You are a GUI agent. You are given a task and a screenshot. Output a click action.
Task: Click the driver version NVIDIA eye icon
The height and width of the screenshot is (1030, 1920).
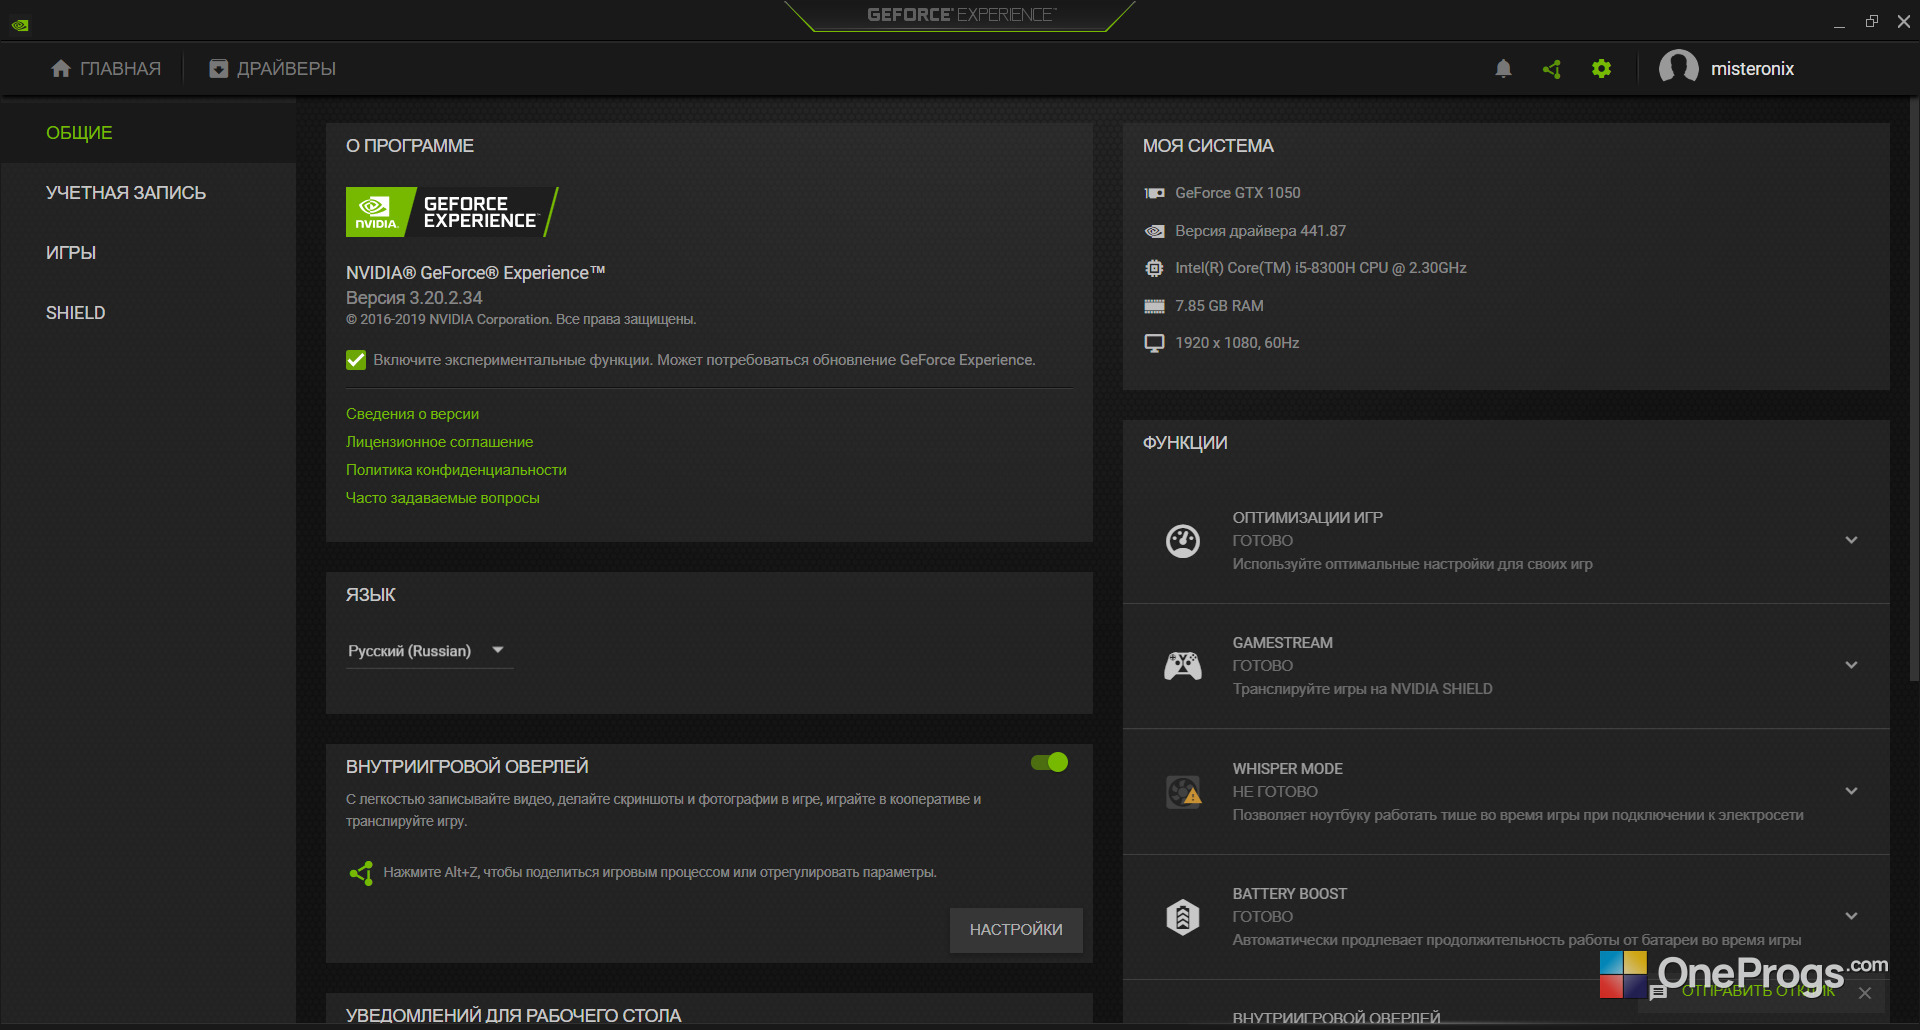coord(1154,231)
